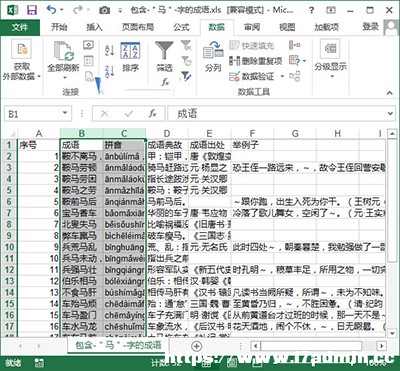Switch to the View (视图) tab

pos(287,27)
